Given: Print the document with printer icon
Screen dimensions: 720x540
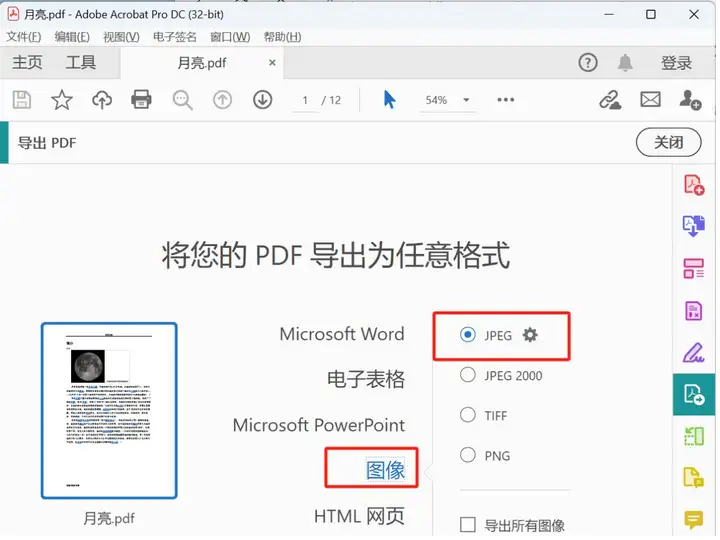Looking at the screenshot, I should (142, 100).
